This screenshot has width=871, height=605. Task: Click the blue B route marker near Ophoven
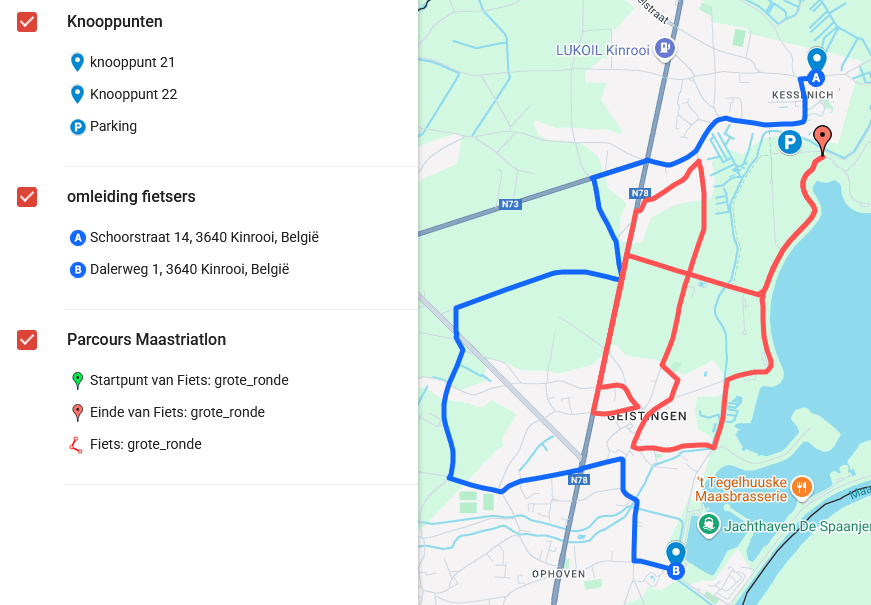[675, 571]
